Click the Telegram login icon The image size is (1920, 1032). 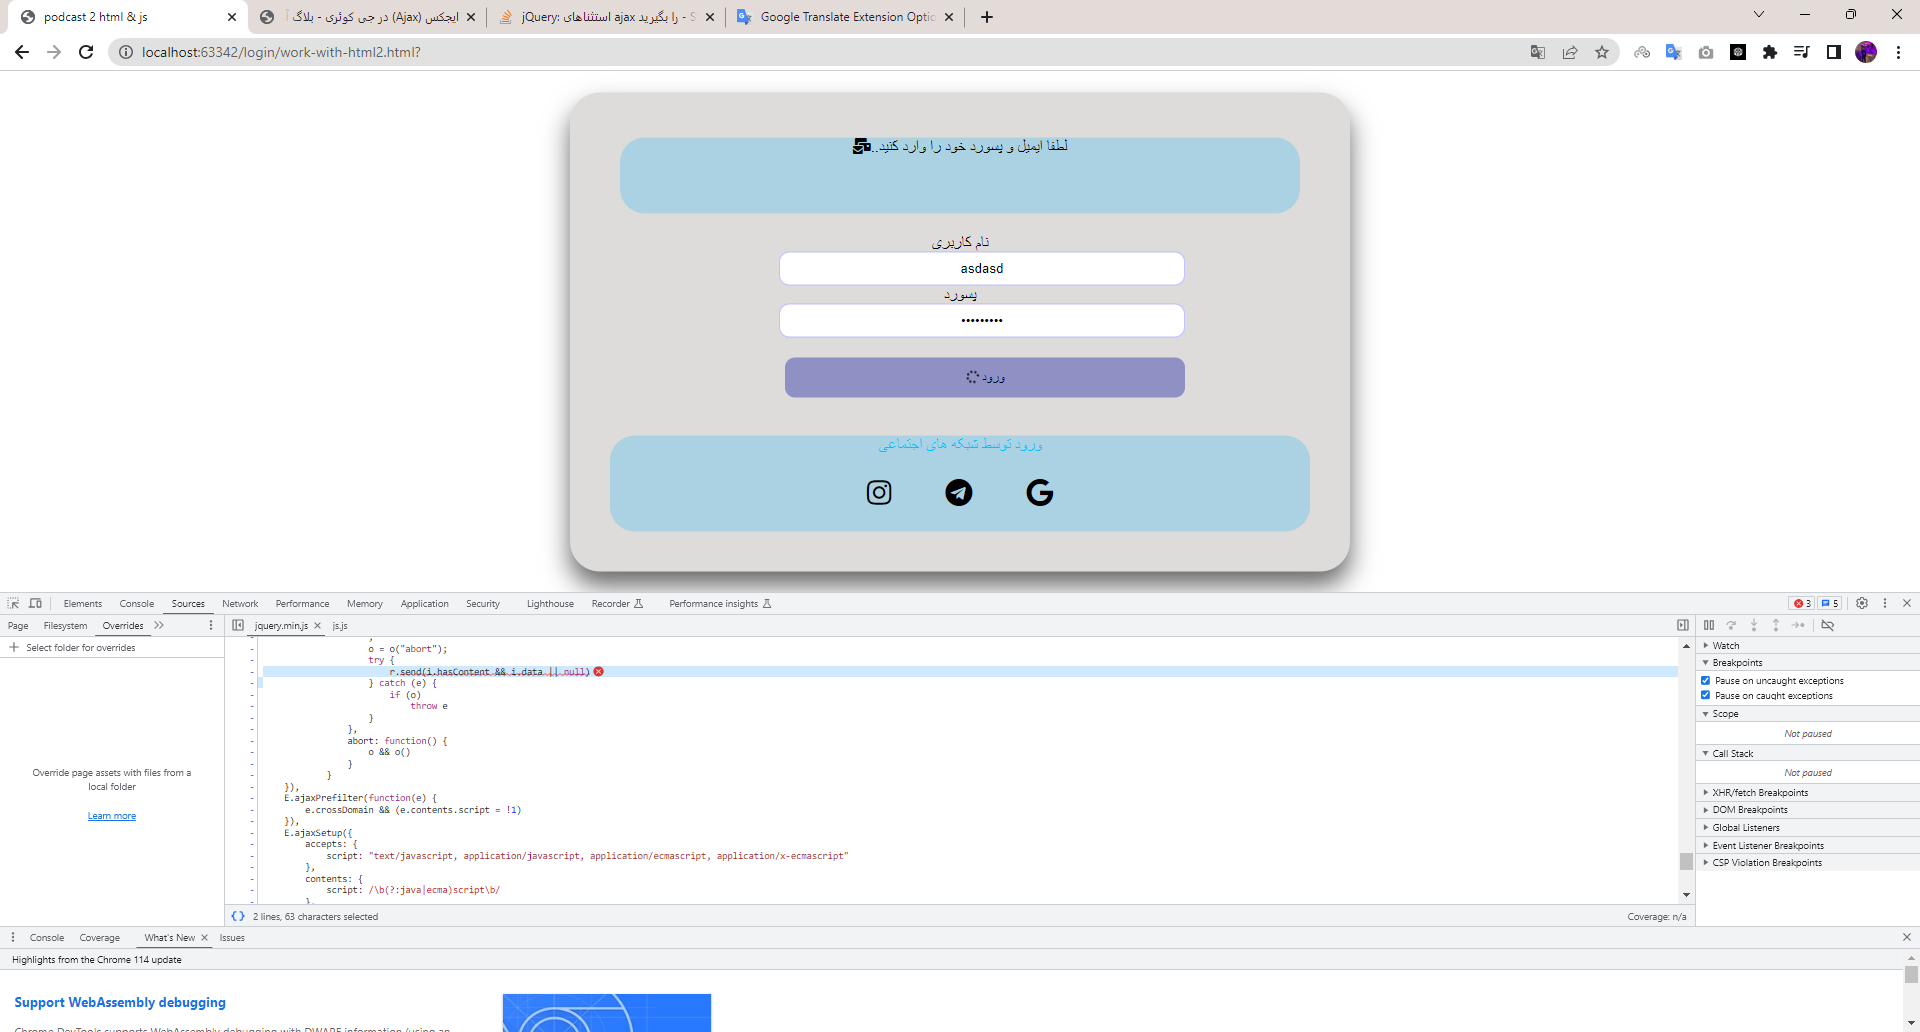(959, 492)
